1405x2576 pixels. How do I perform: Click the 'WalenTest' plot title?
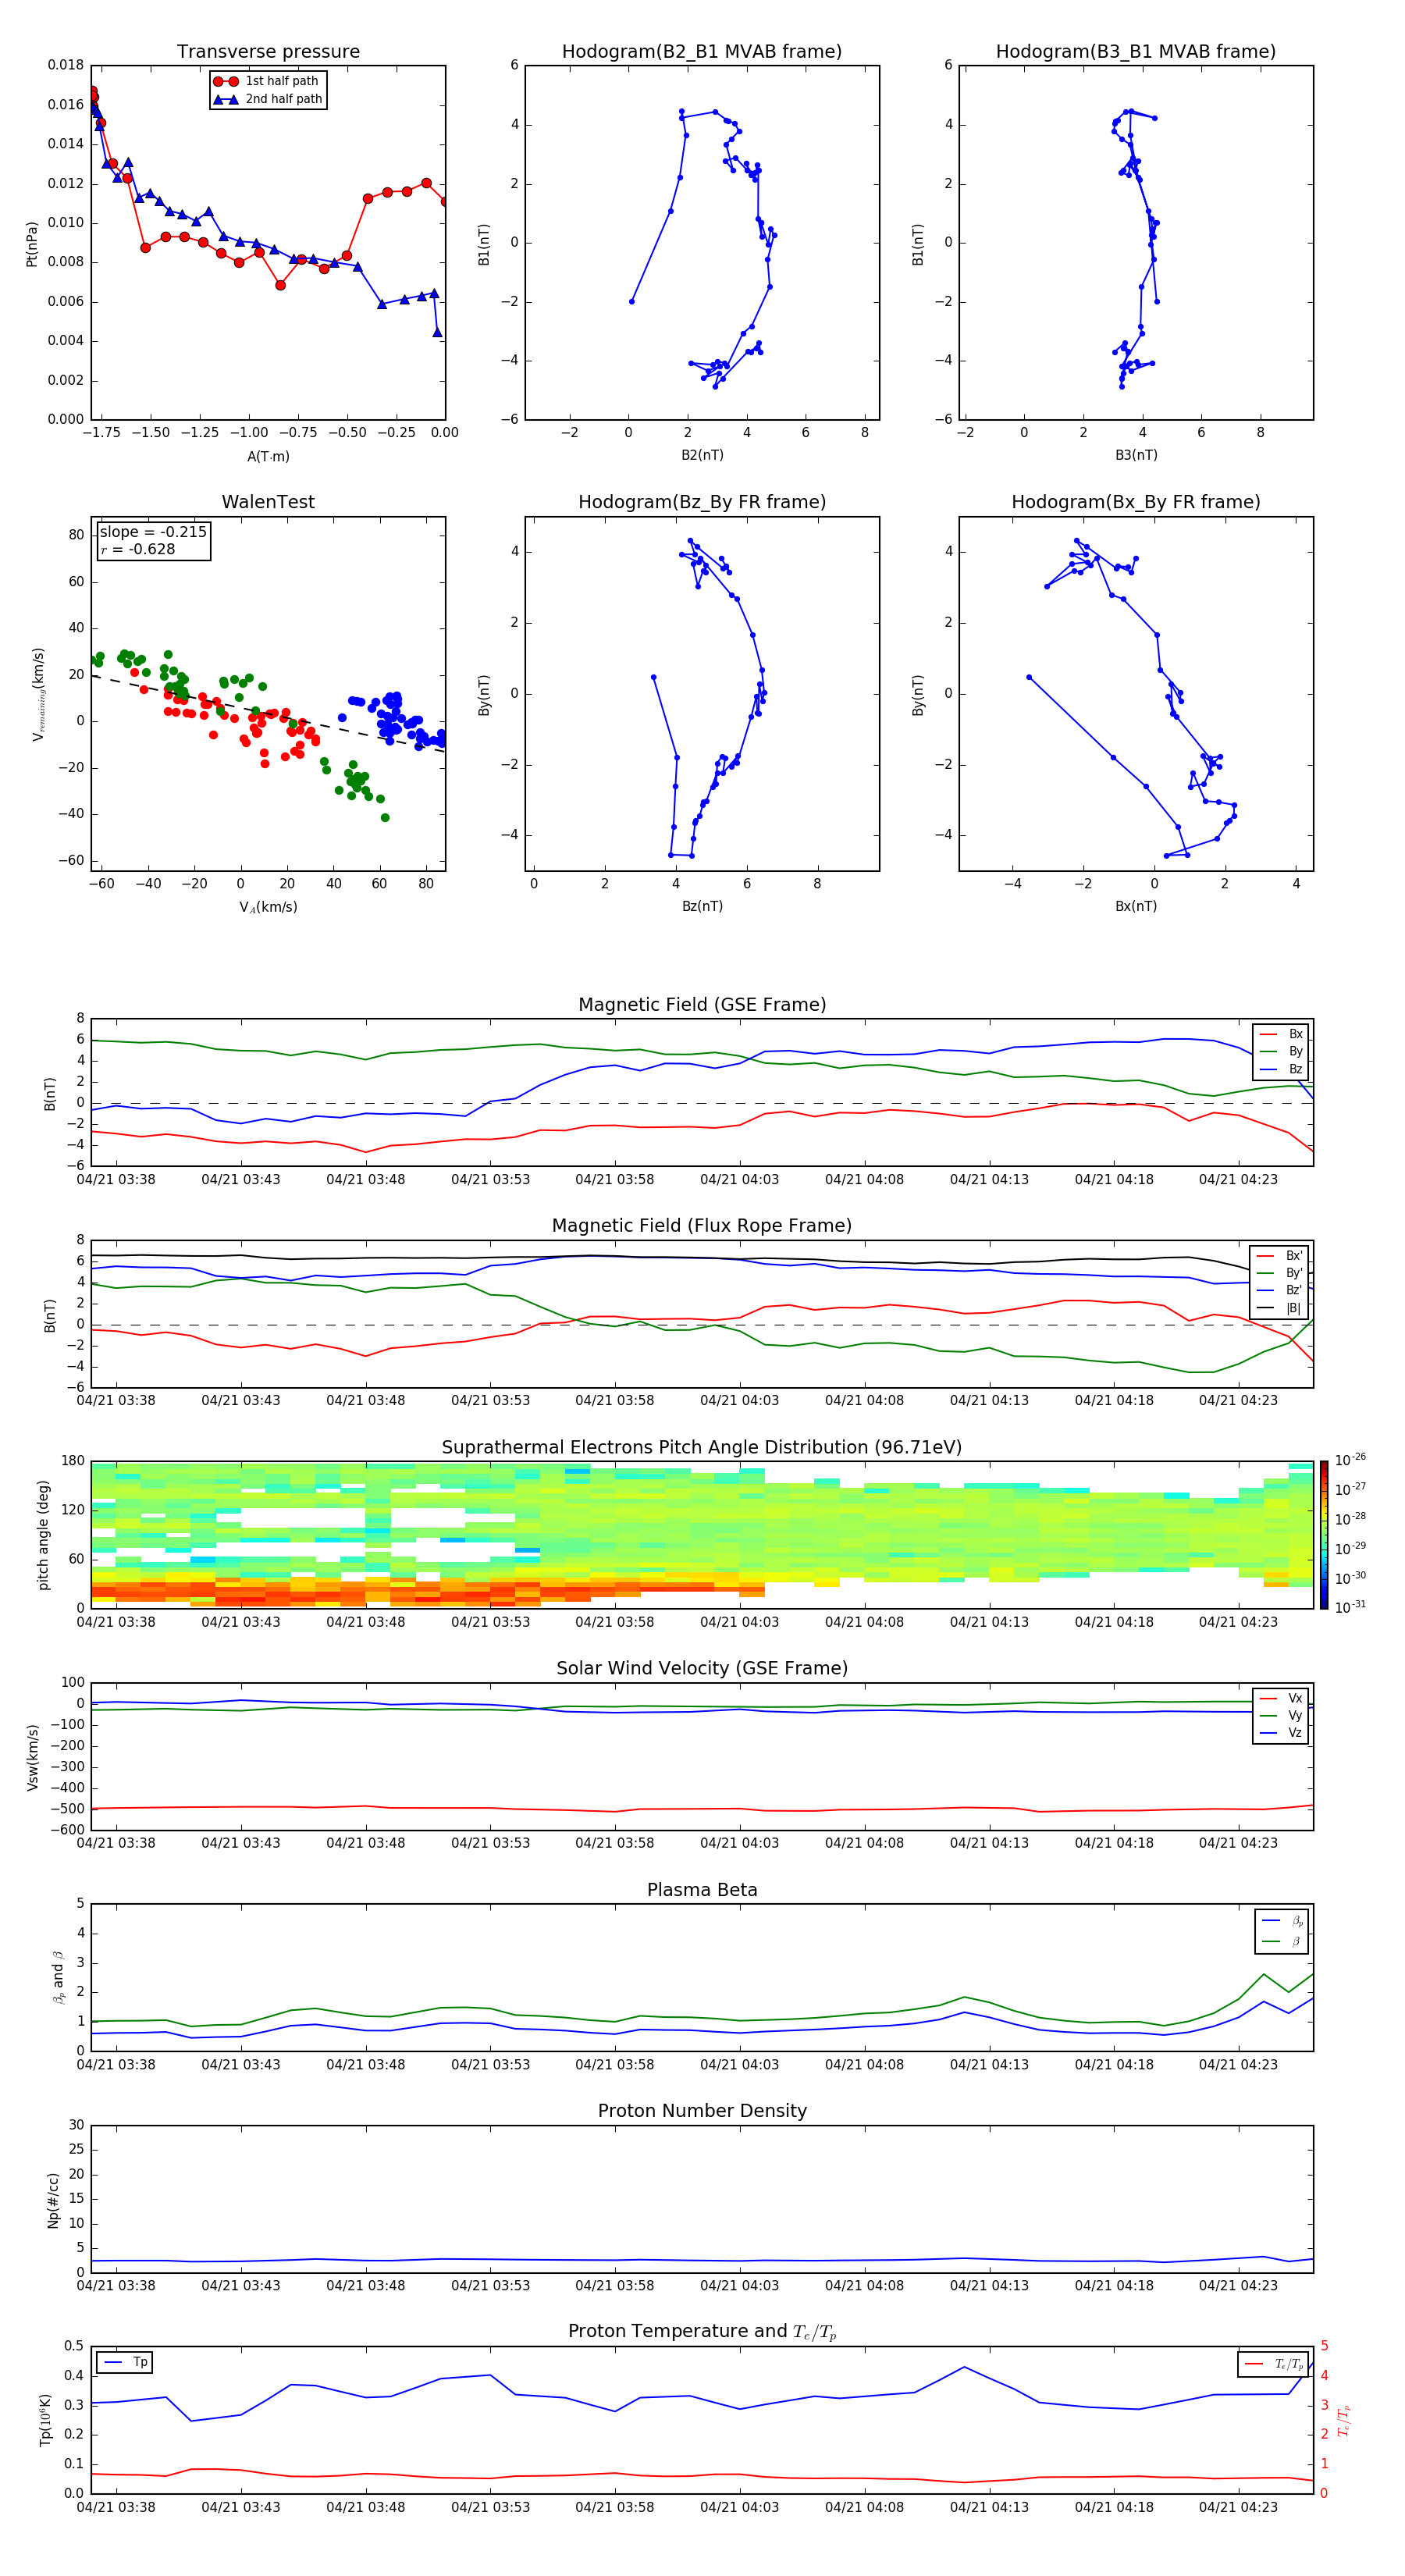pos(268,502)
